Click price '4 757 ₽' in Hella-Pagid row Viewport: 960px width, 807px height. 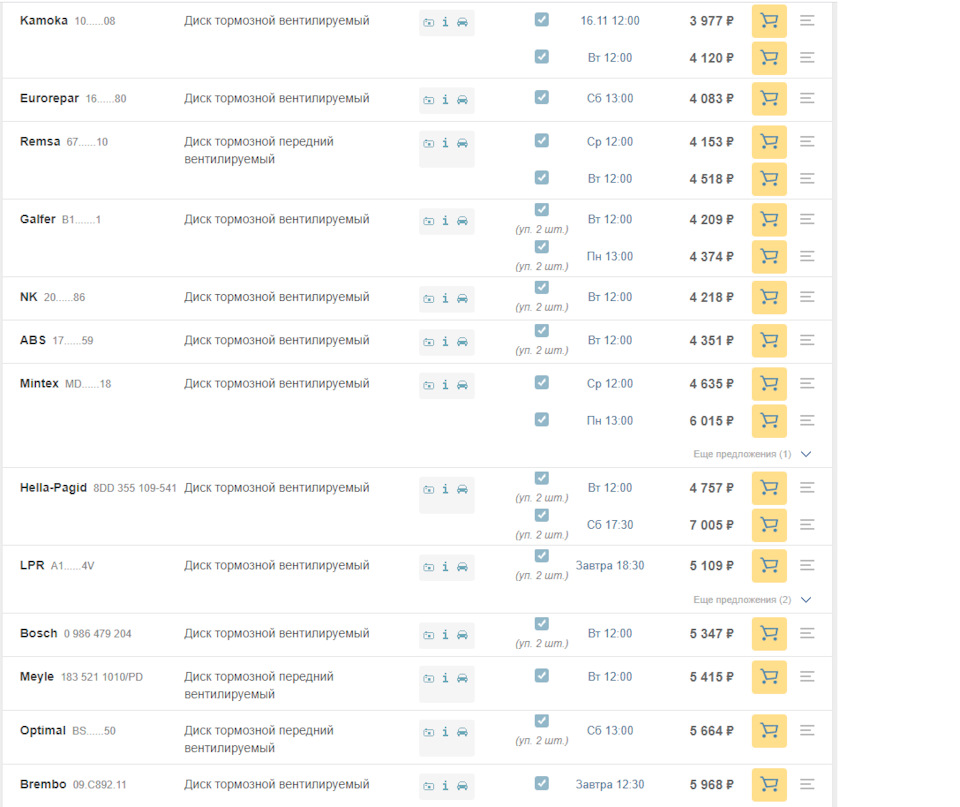711,488
